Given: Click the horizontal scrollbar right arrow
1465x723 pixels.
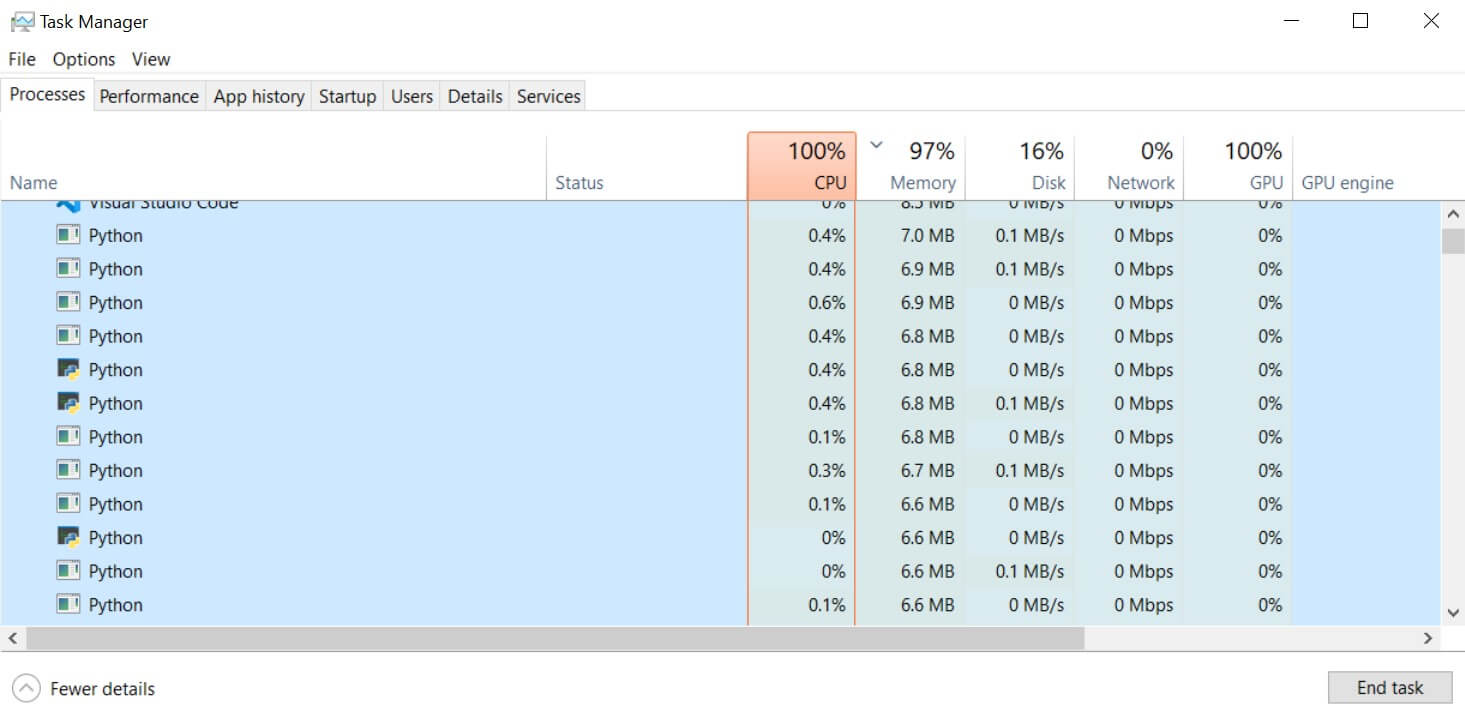Looking at the screenshot, I should [x=1428, y=638].
